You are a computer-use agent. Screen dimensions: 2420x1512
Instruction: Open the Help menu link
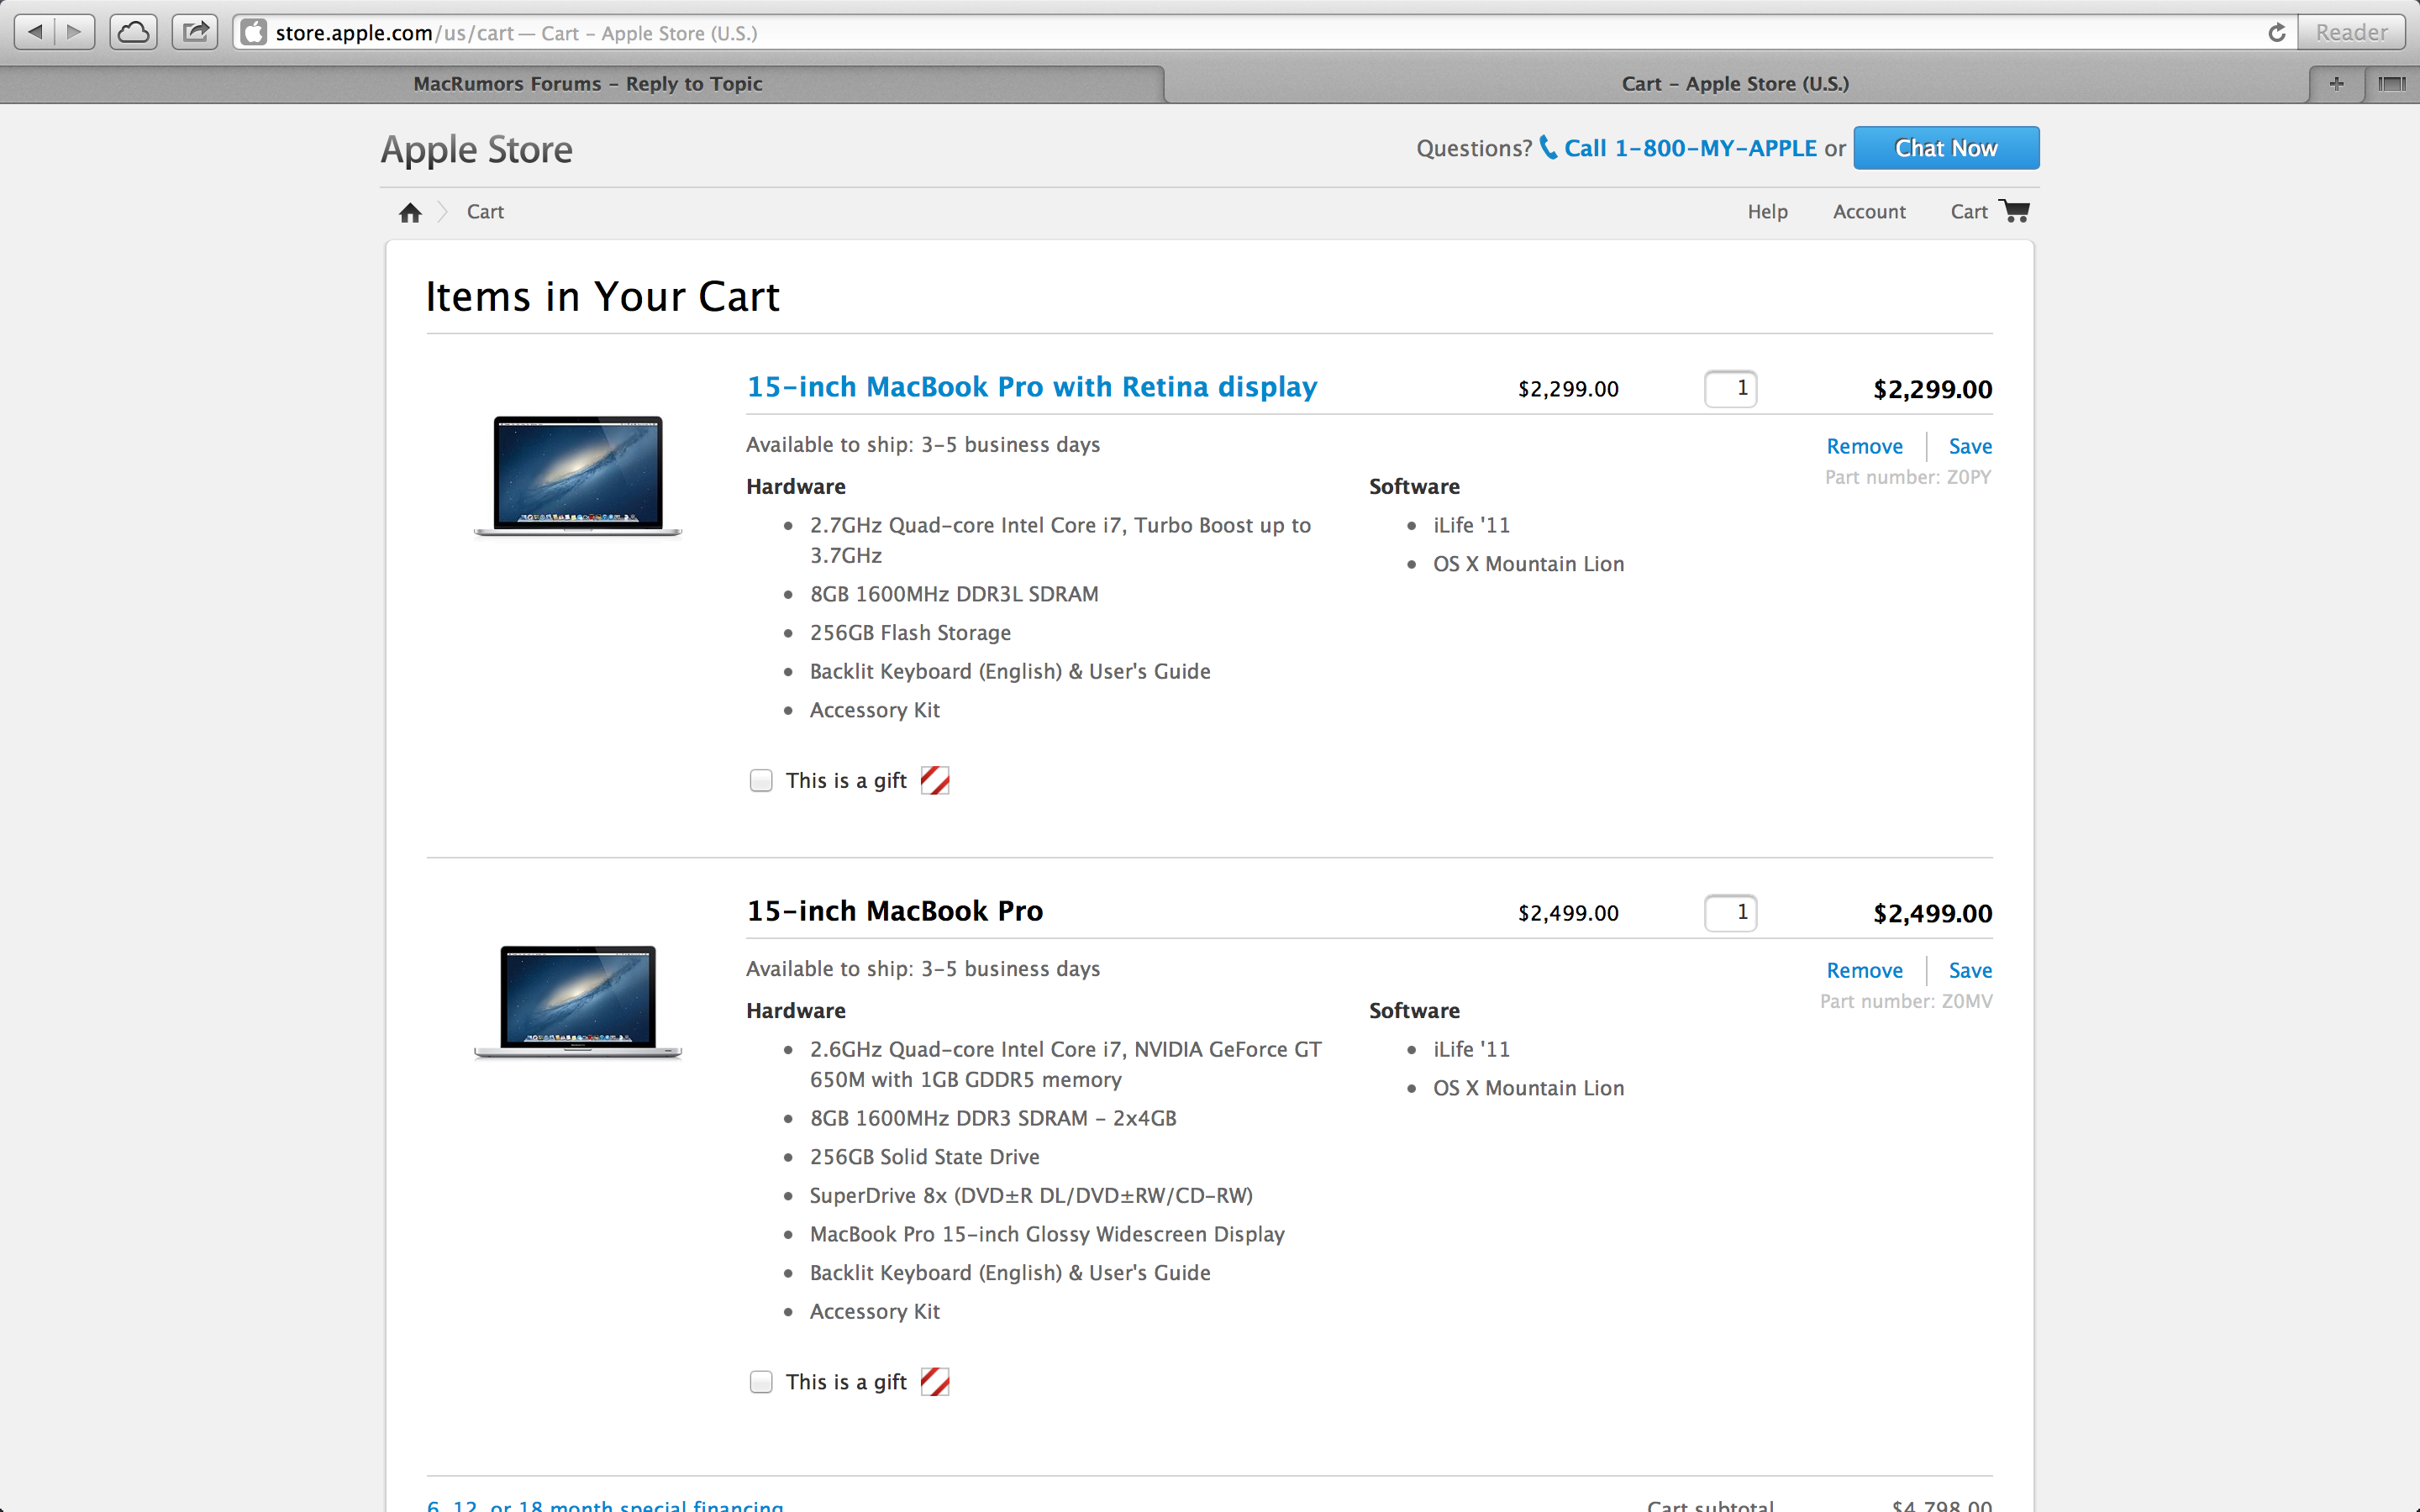(1767, 212)
